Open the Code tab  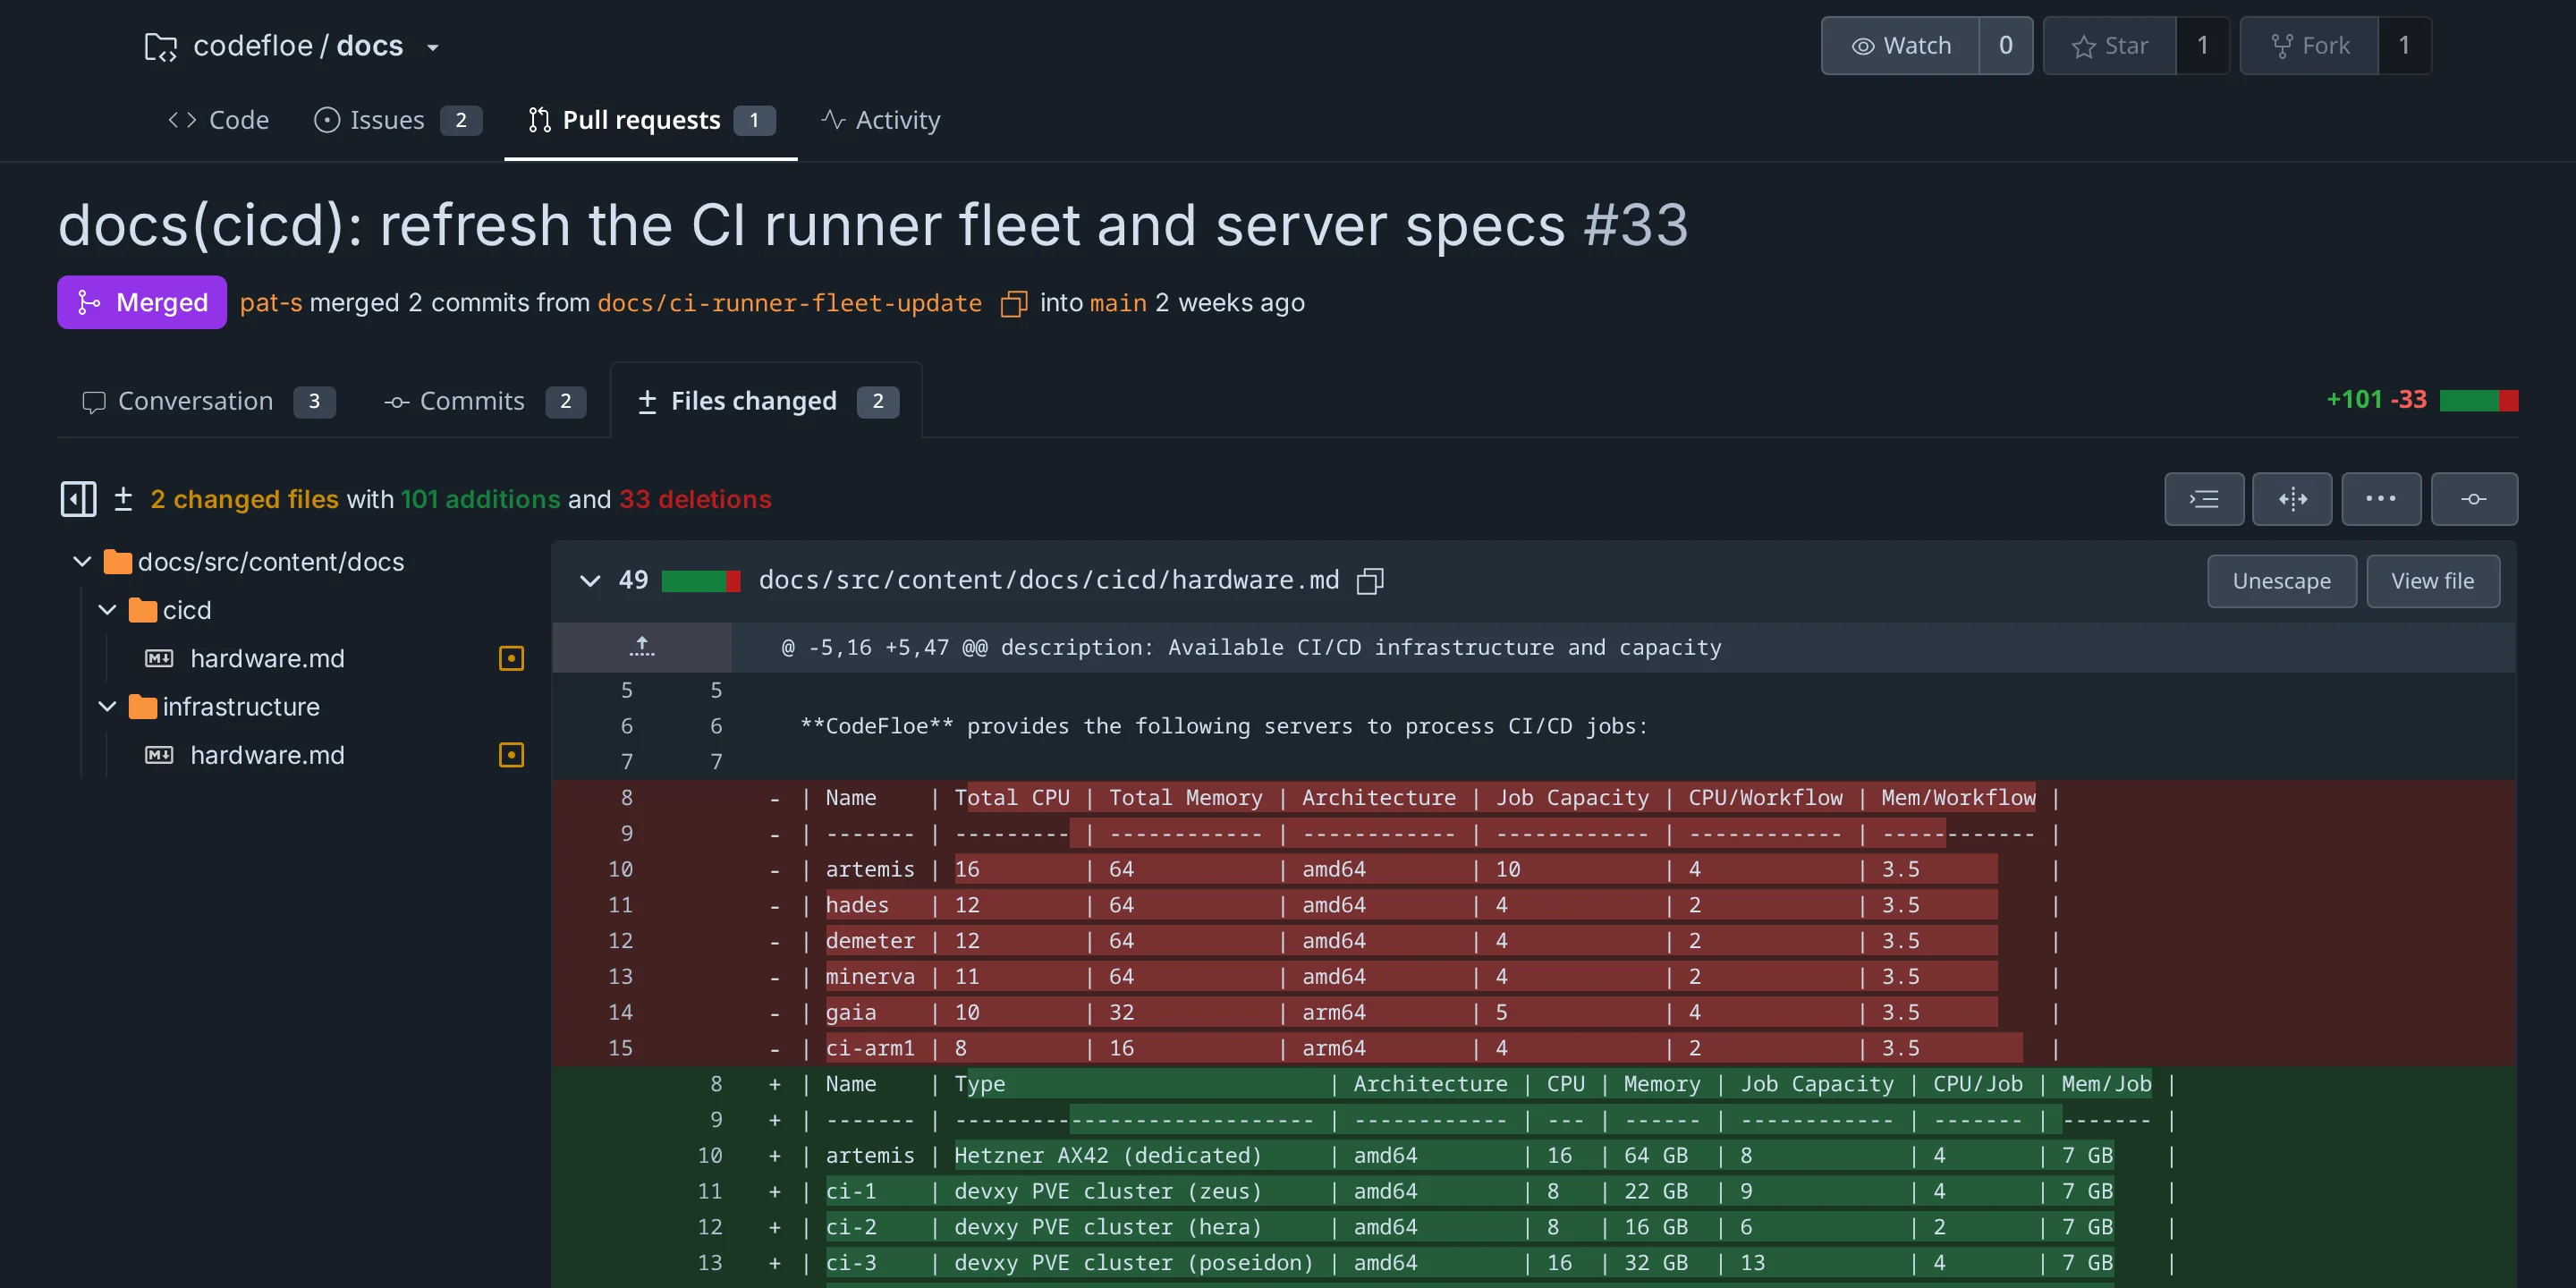pyautogui.click(x=218, y=120)
